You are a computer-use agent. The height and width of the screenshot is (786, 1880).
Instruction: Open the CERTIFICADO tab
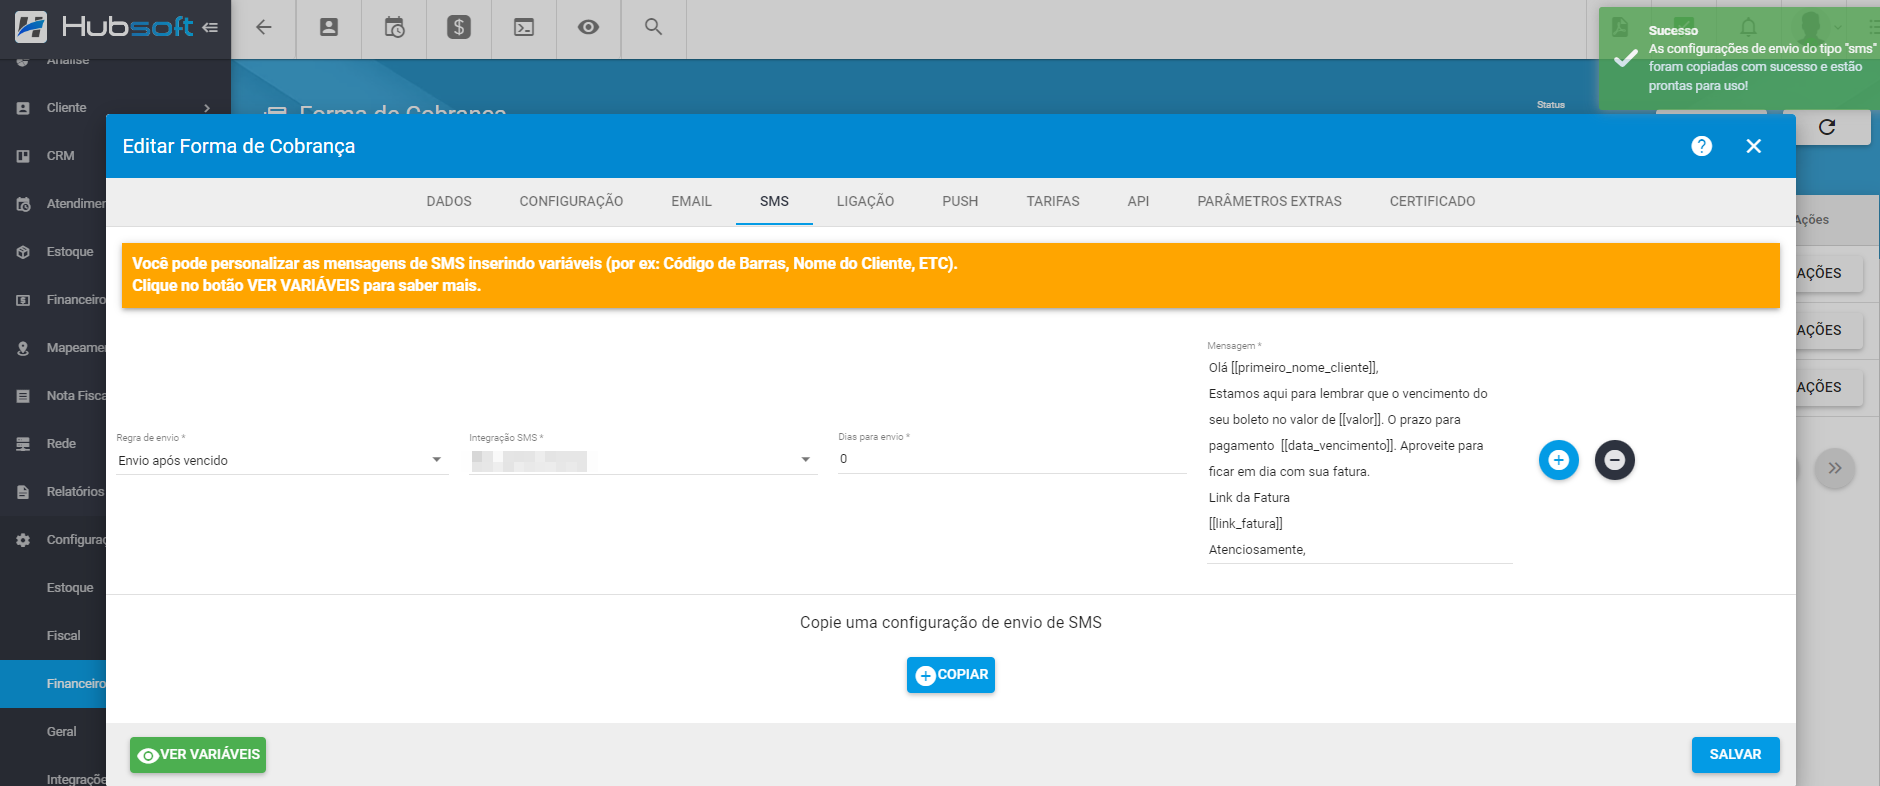[x=1432, y=201]
